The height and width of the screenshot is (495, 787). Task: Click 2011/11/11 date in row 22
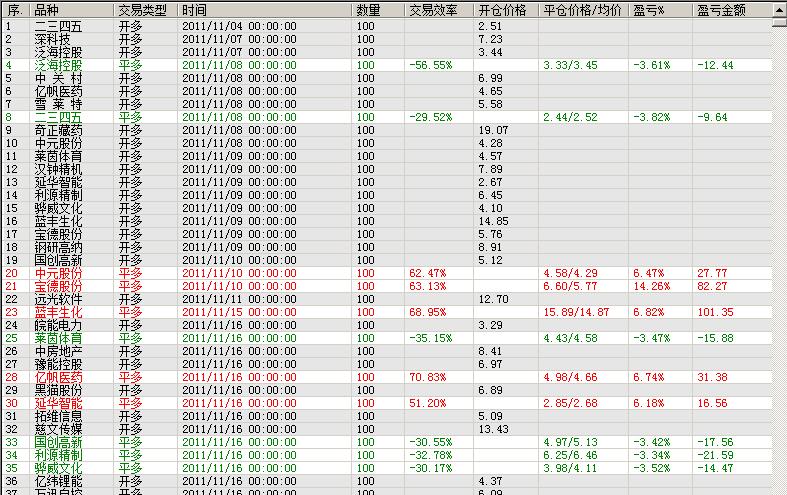pyautogui.click(x=212, y=300)
